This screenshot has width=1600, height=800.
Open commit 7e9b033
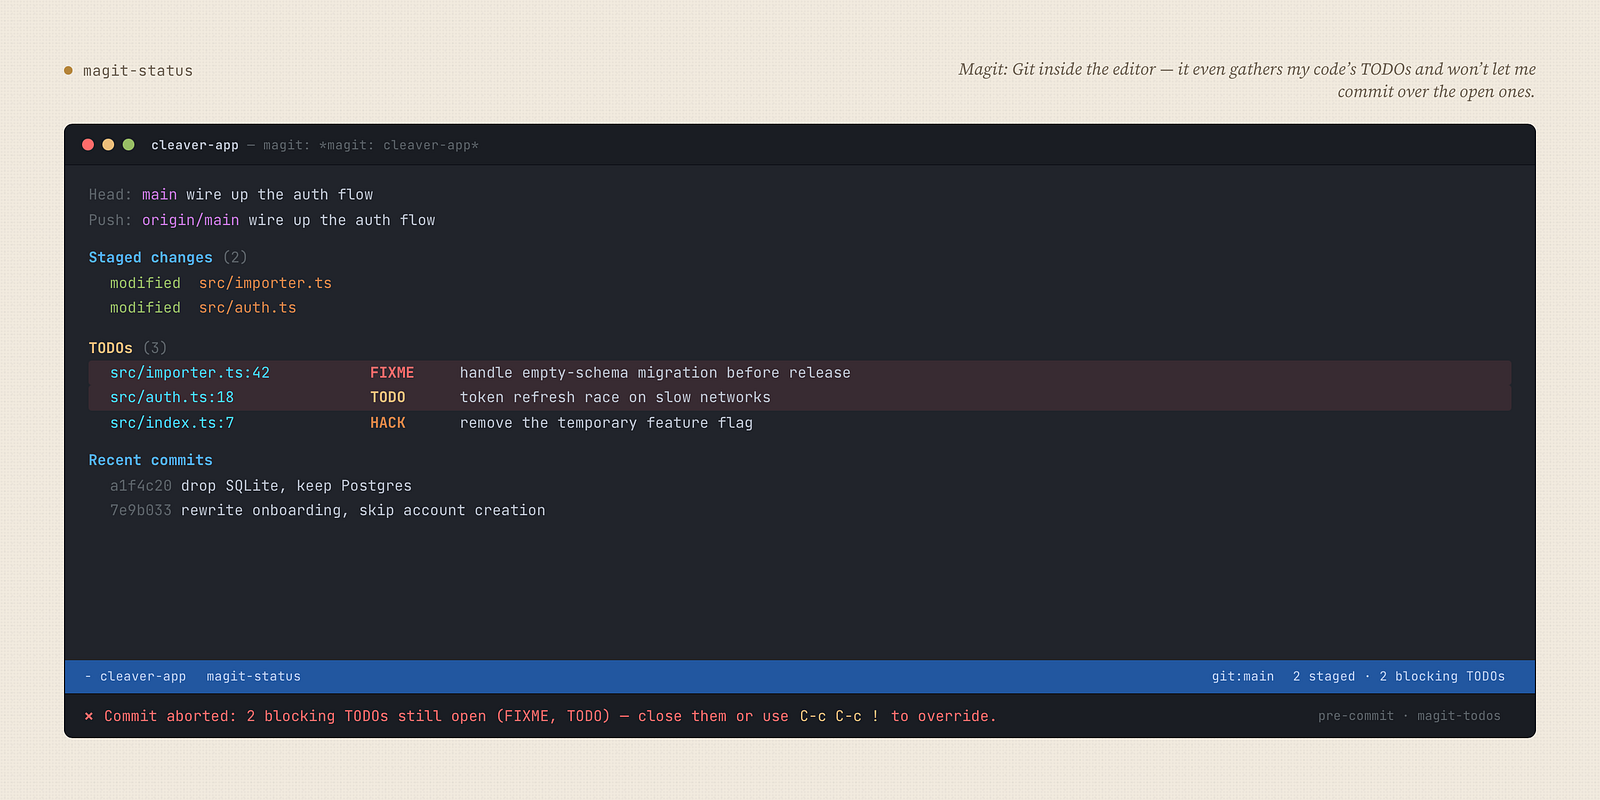141,511
